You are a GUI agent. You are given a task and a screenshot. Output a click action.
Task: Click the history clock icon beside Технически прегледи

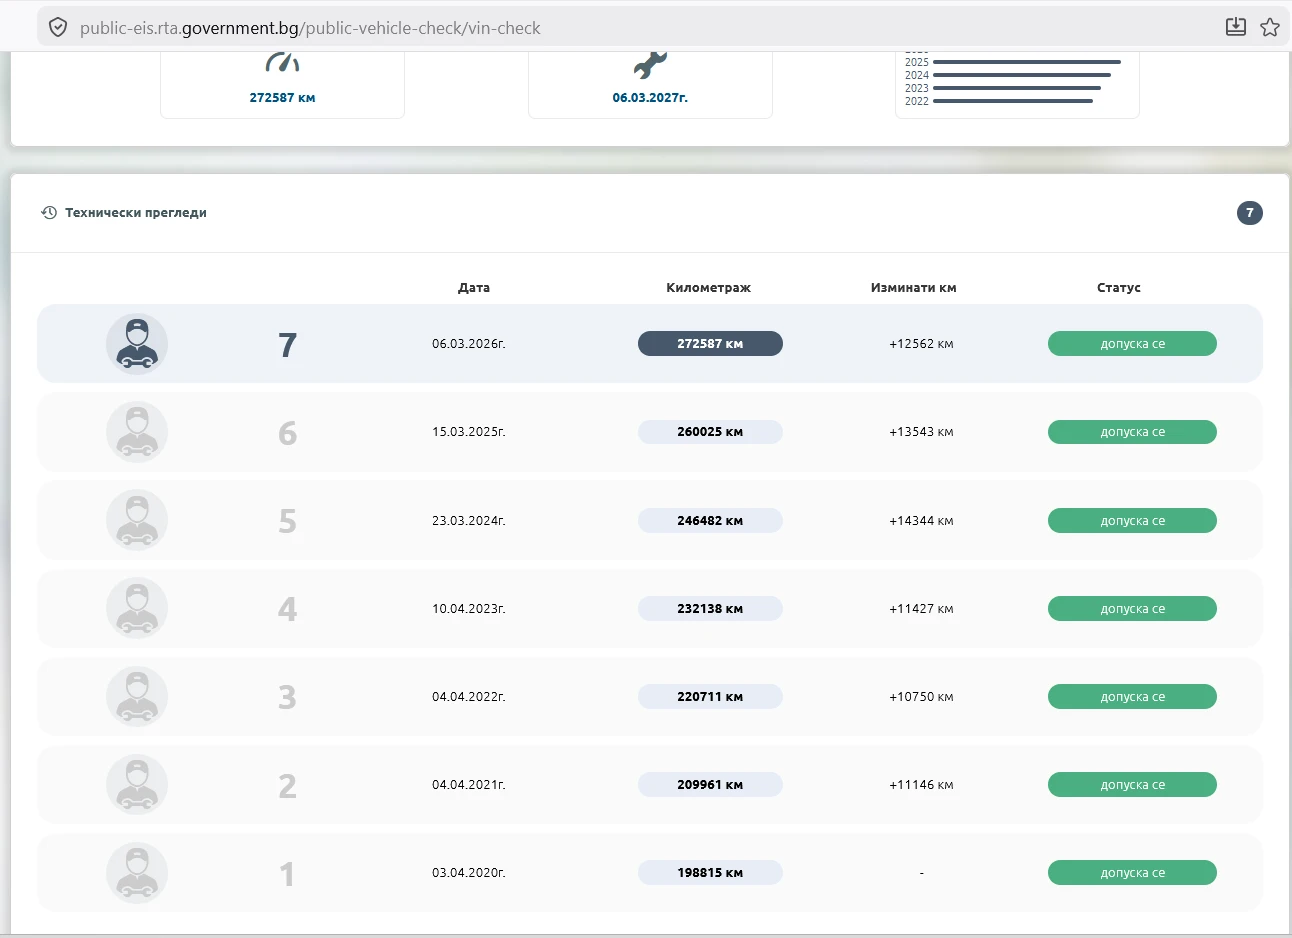(x=49, y=213)
